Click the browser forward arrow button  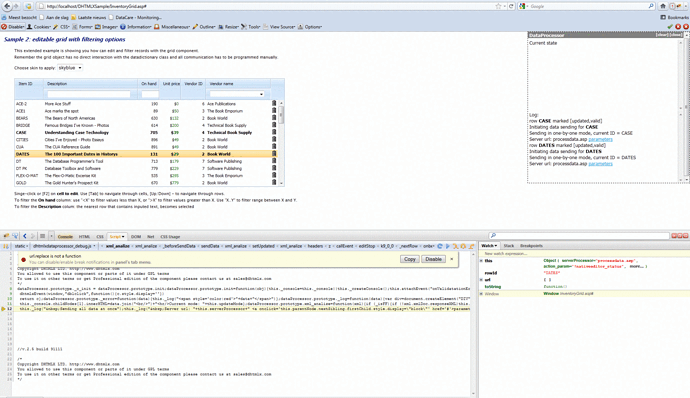(16, 6)
